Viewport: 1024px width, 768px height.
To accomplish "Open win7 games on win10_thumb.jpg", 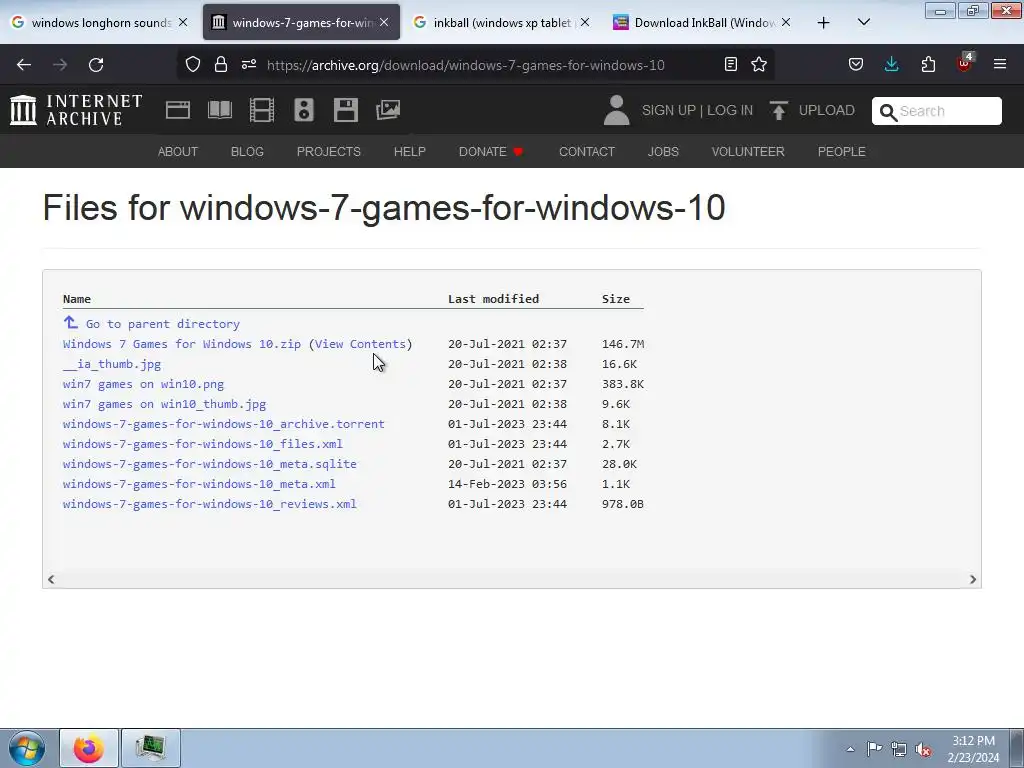I will [164, 404].
